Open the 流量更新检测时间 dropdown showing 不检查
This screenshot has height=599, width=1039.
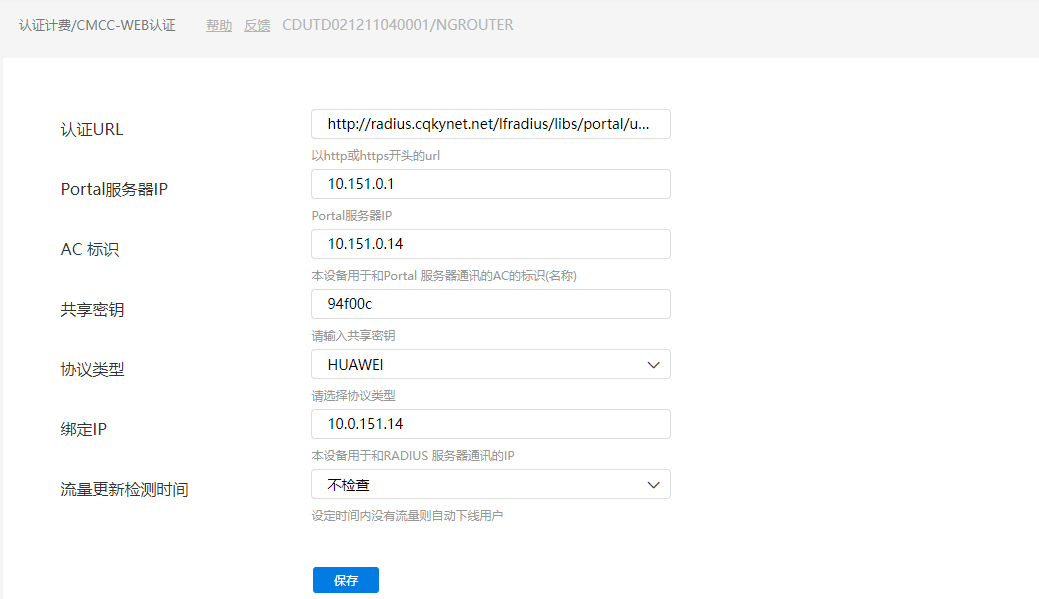click(490, 484)
